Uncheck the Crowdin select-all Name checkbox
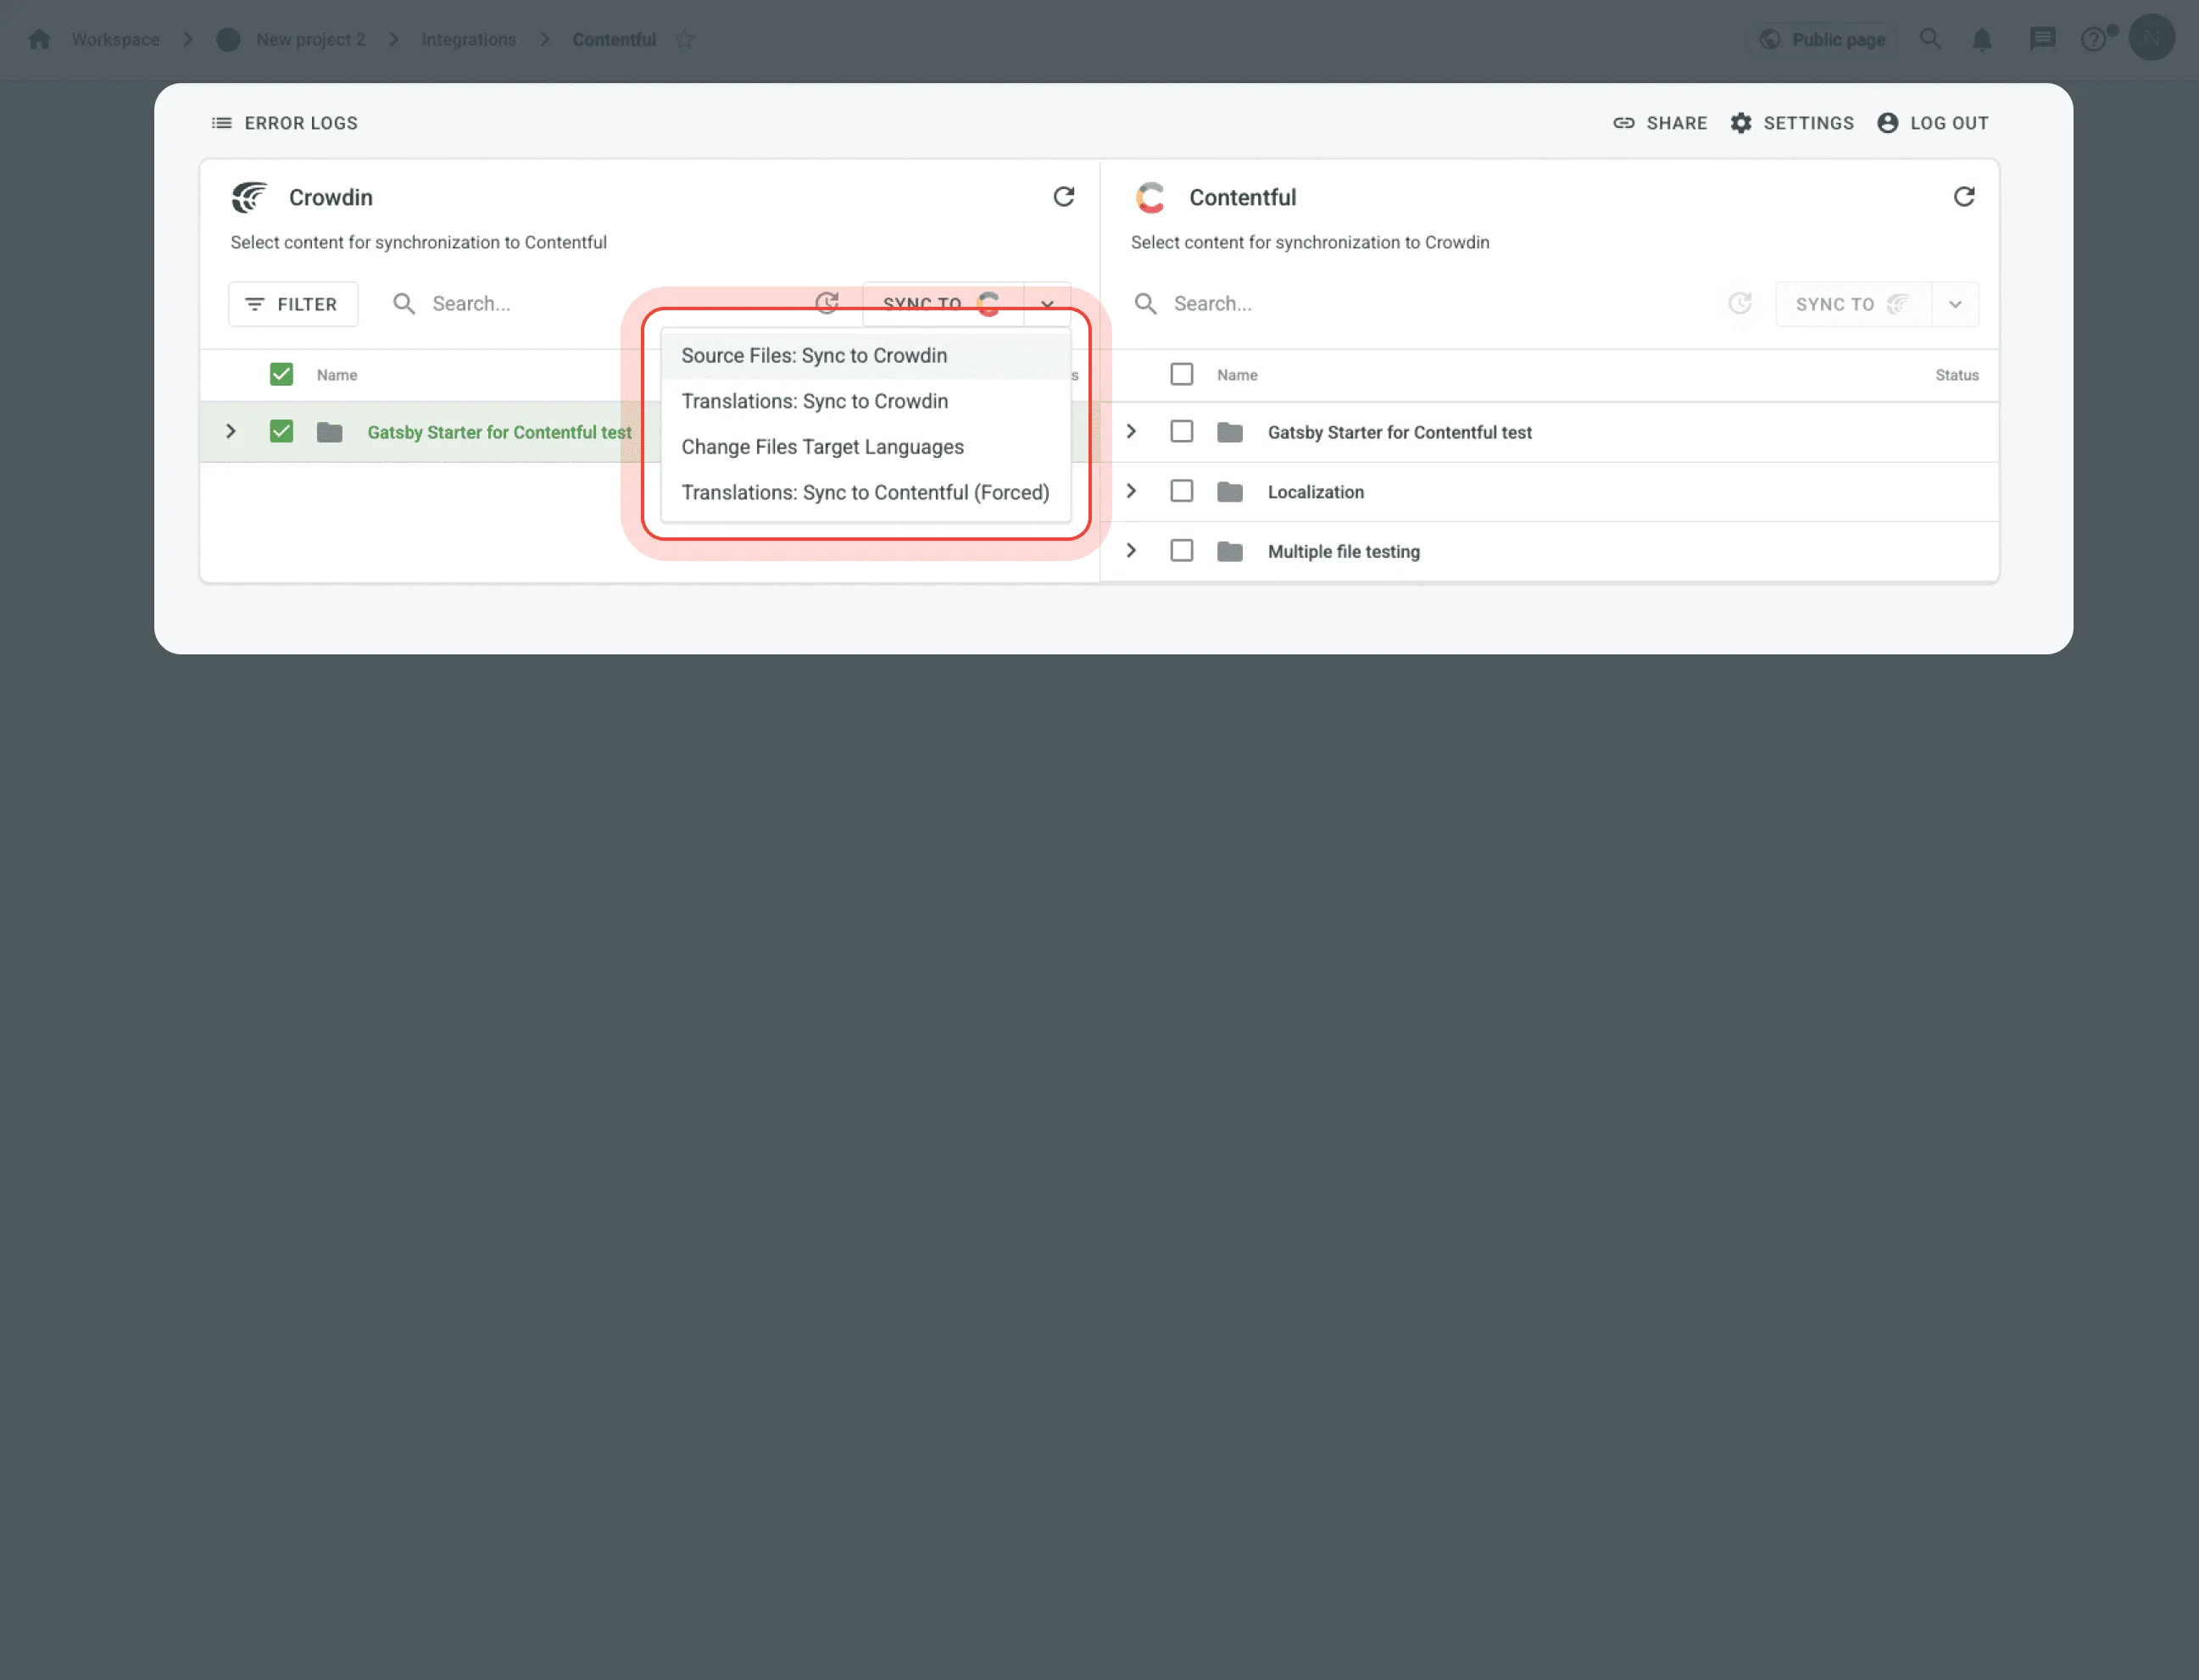 click(281, 374)
